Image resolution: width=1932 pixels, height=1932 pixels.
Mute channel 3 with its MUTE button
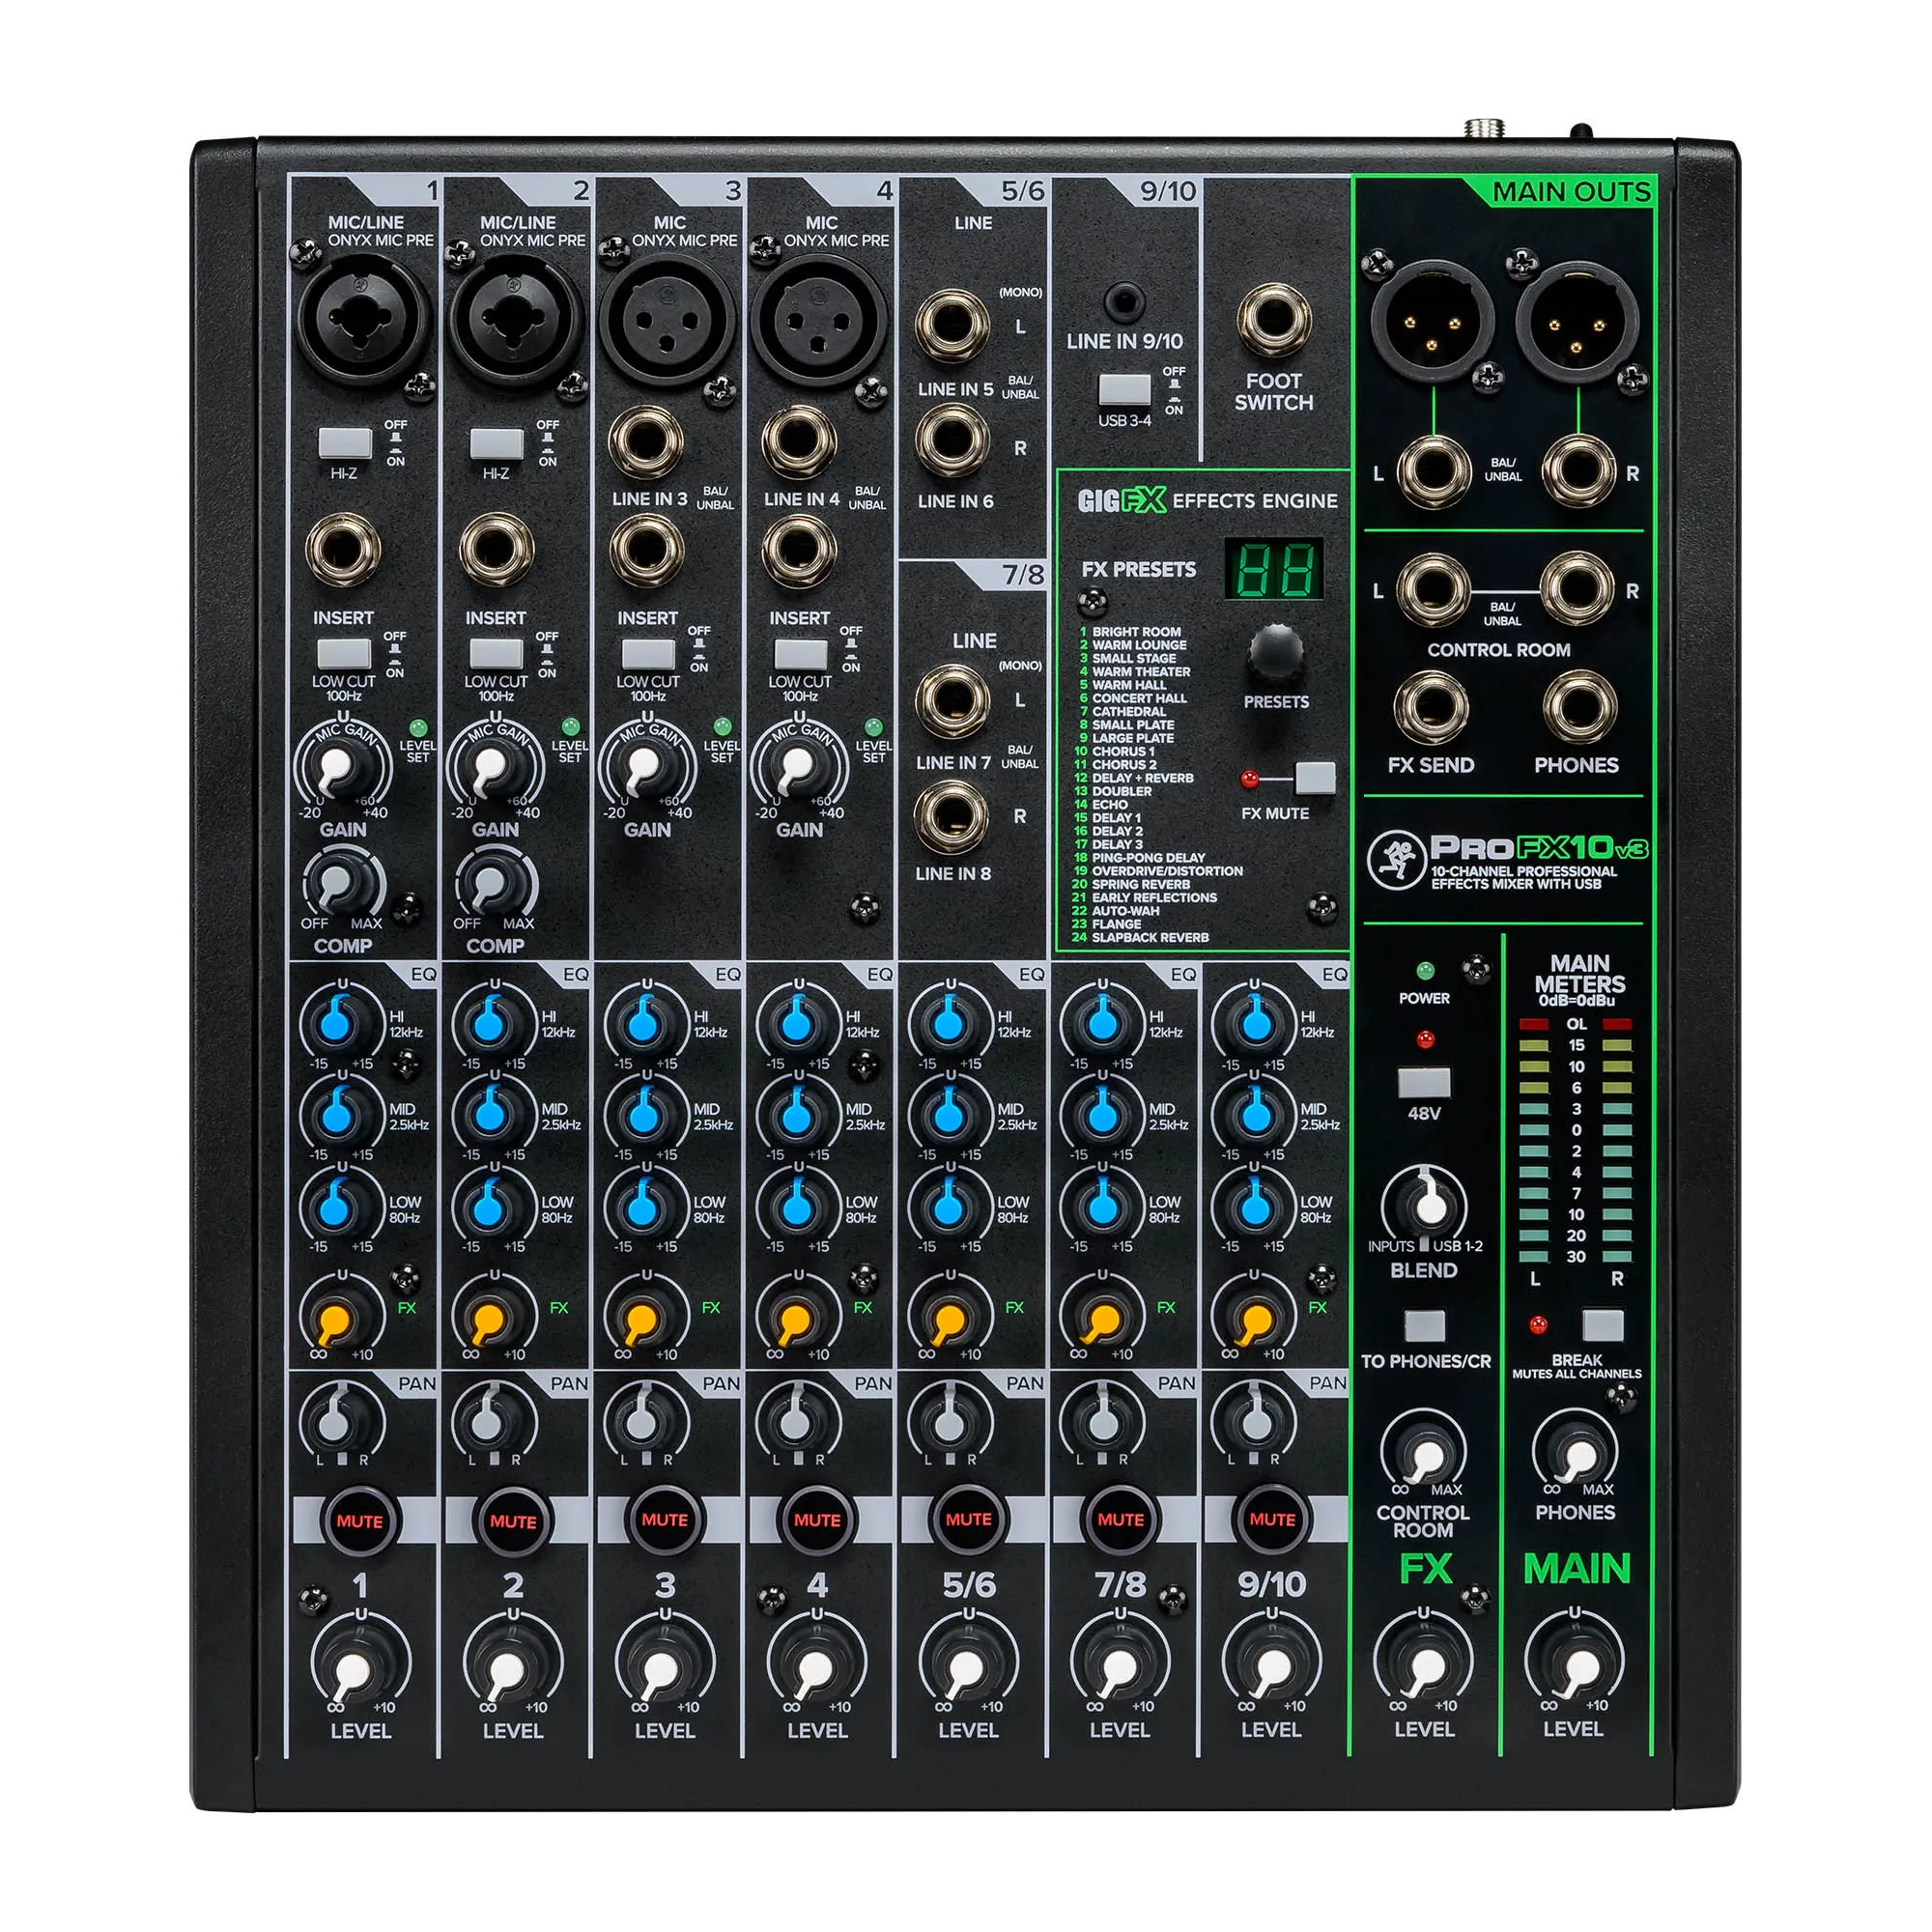click(664, 1520)
